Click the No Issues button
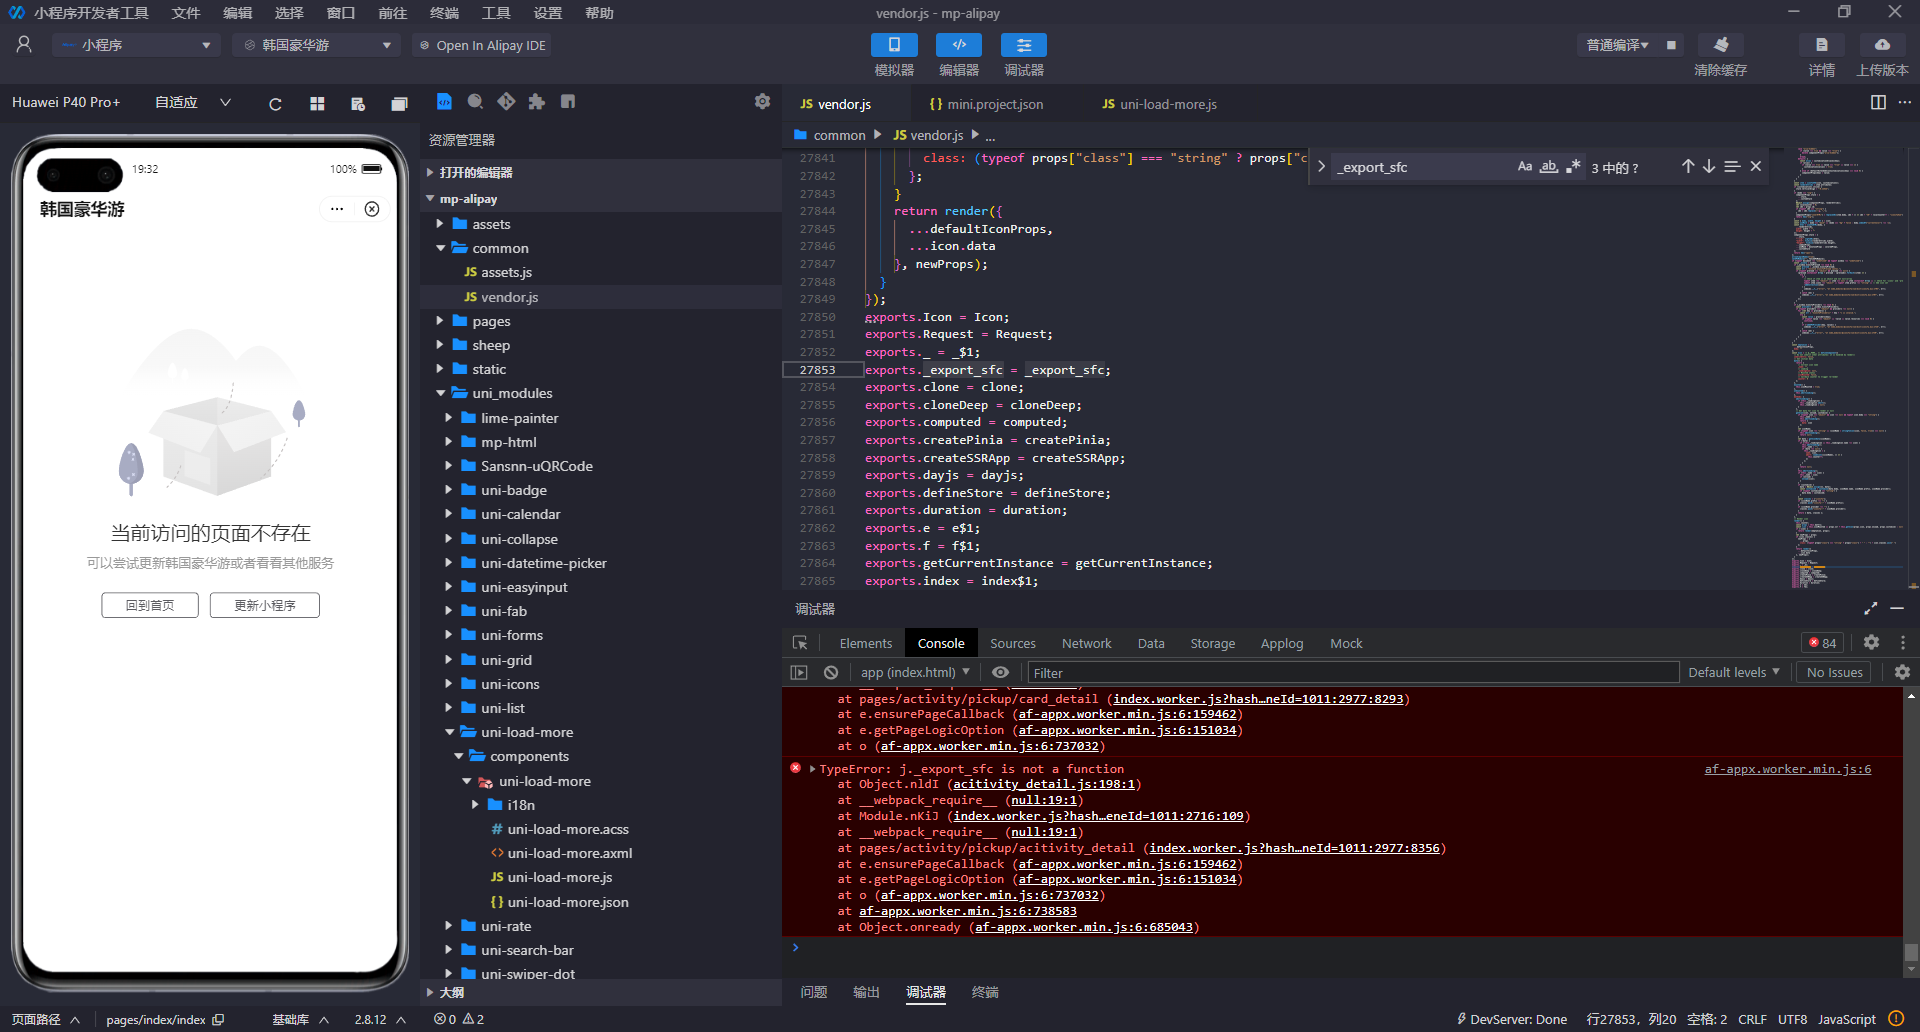Viewport: 1920px width, 1032px height. (1834, 672)
